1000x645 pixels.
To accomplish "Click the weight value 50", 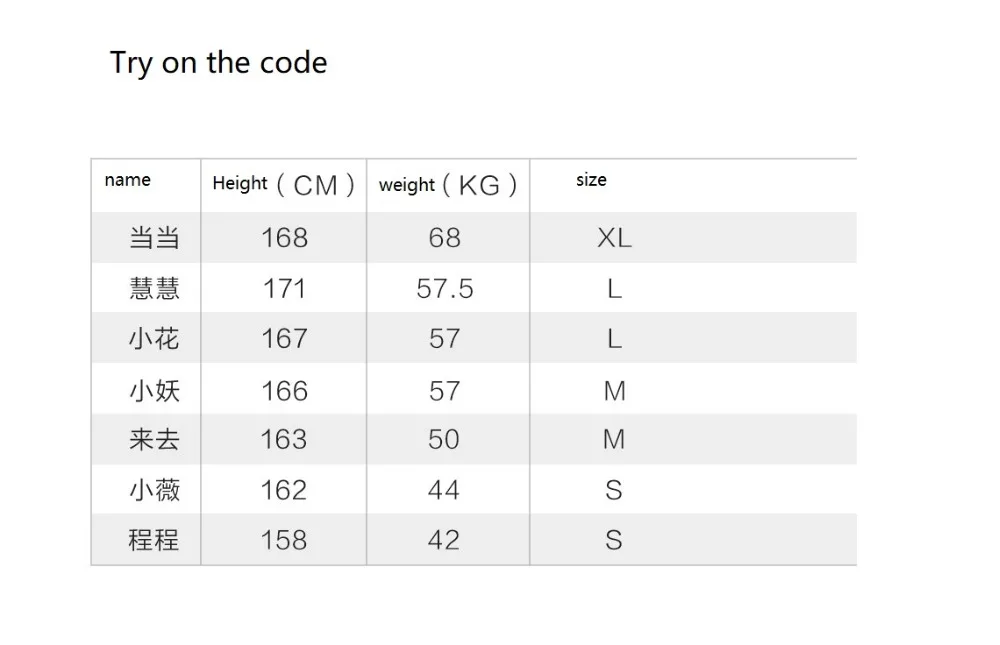I will (444, 439).
